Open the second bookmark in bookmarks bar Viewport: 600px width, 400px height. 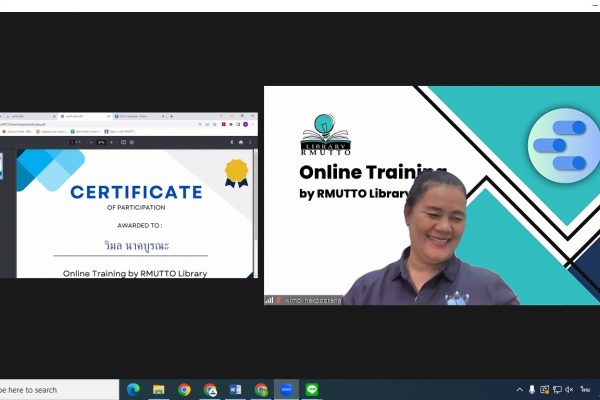(52, 131)
